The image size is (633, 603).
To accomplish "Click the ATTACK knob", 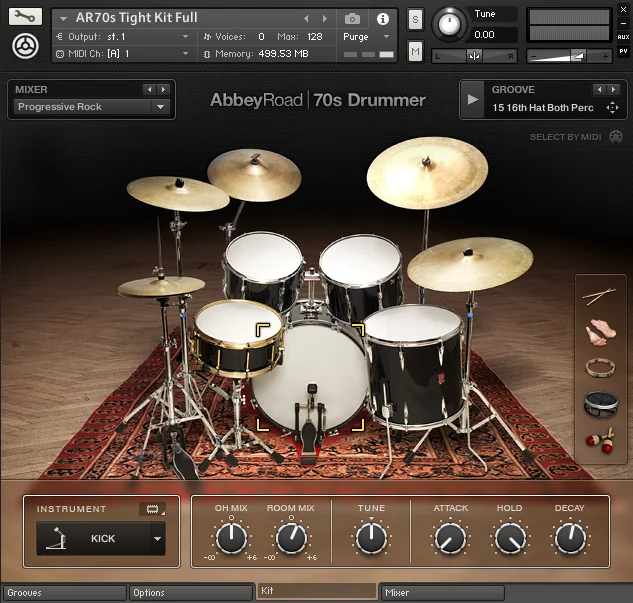I will coord(451,539).
